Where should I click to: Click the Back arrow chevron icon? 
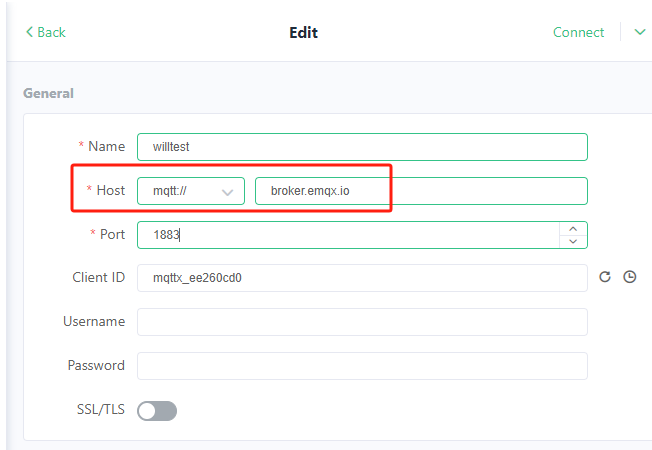pos(29,32)
